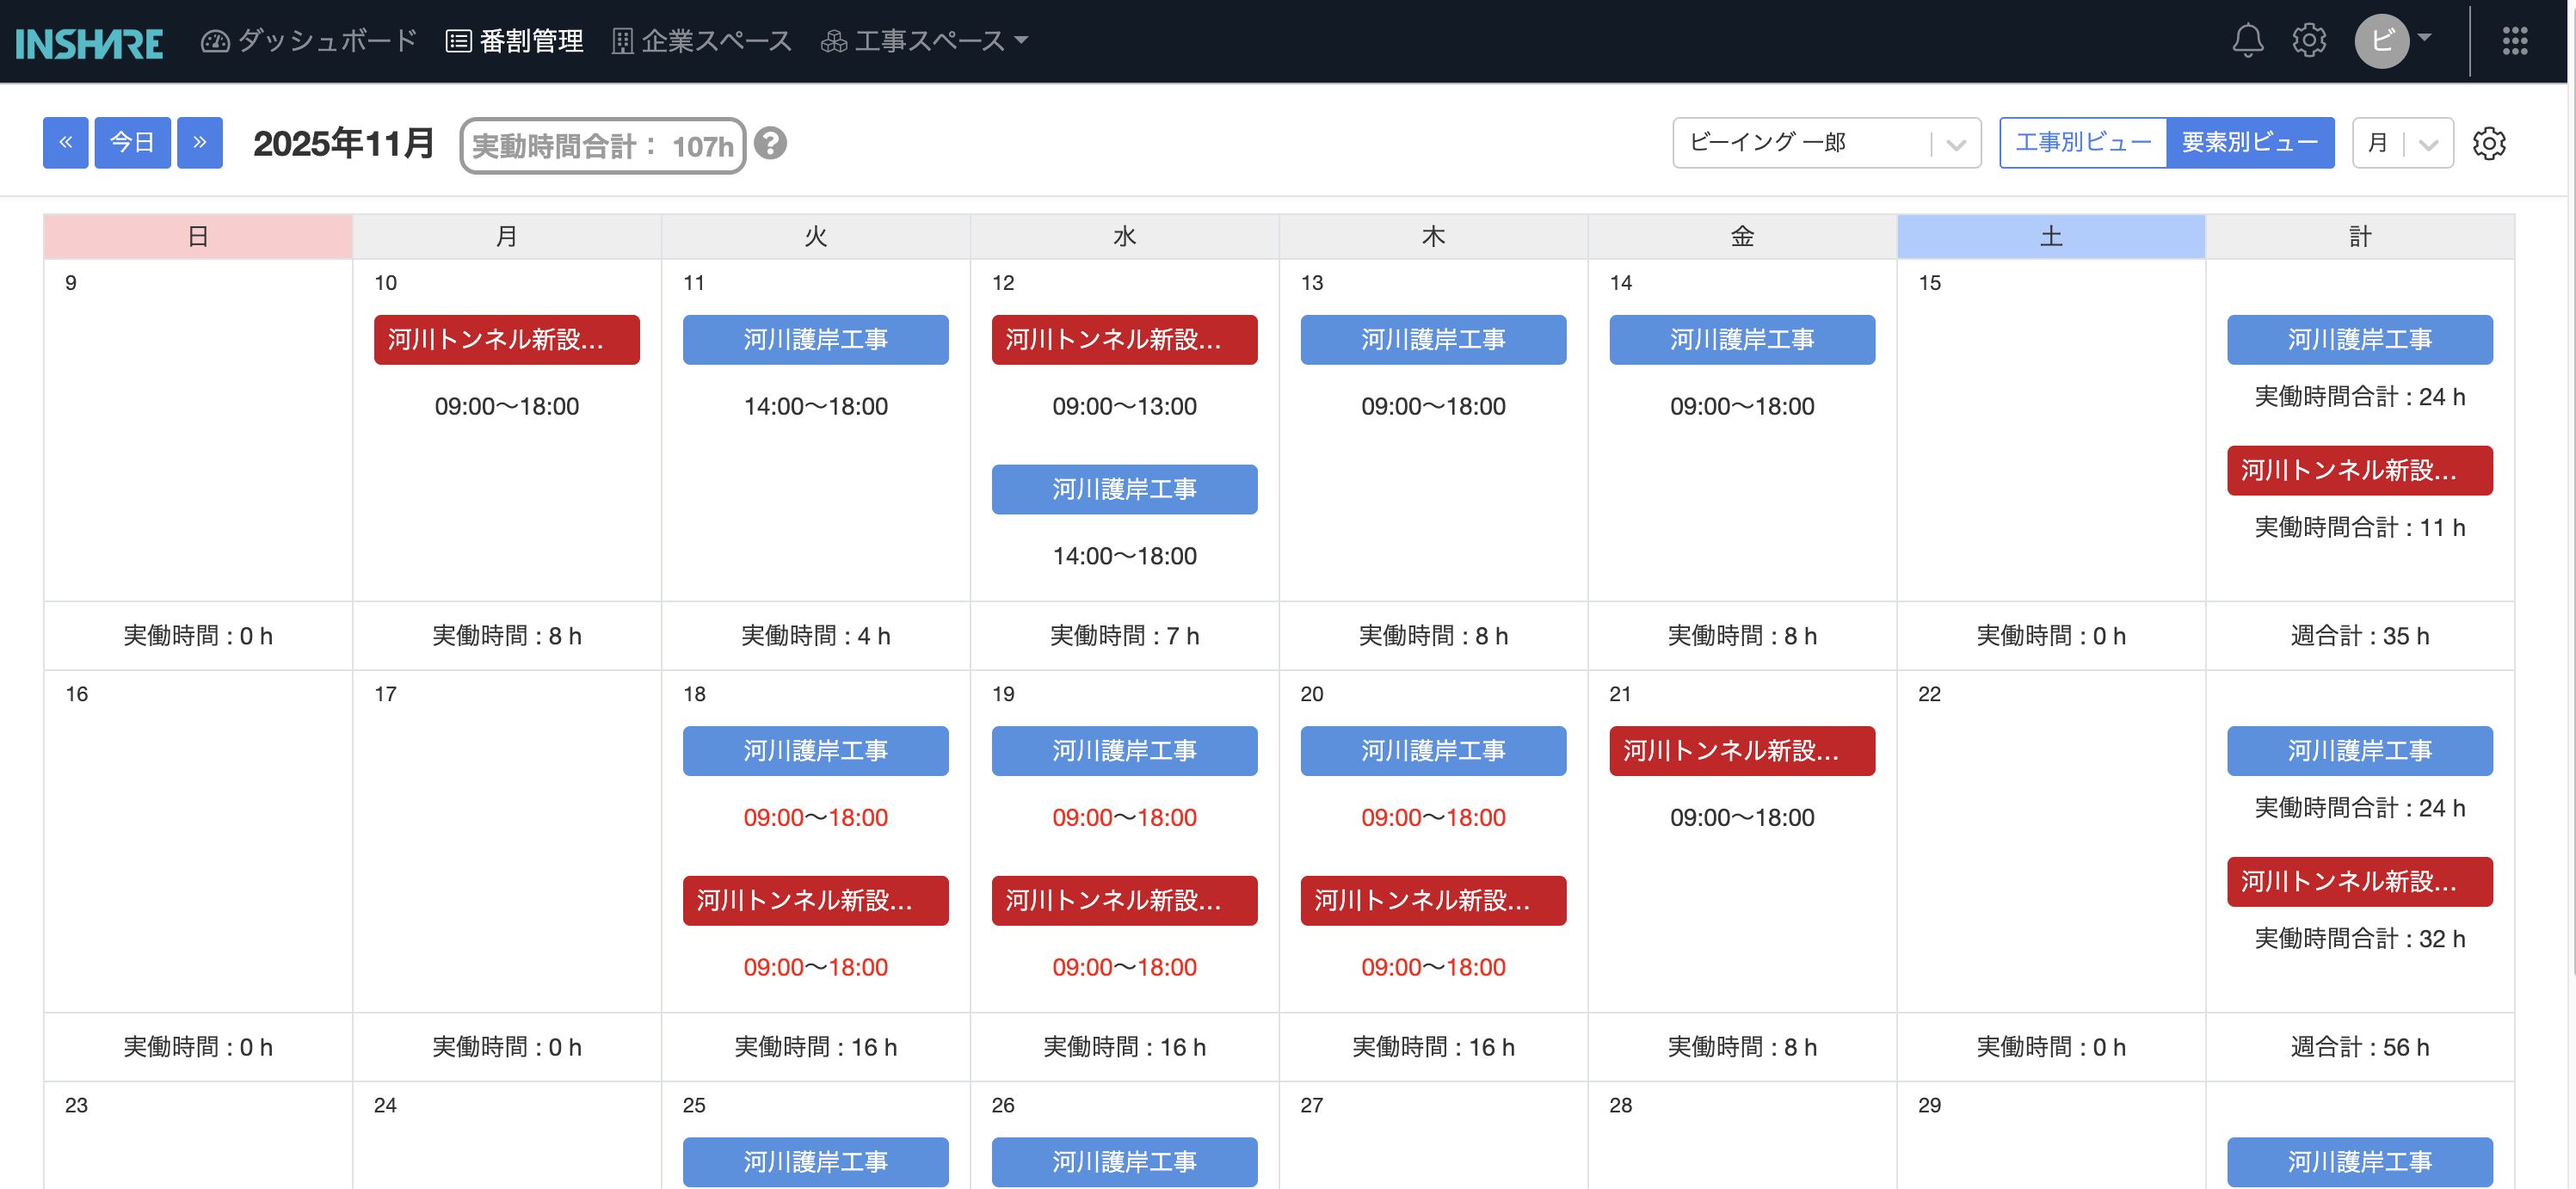Open 河川トンネル新設 entry on the 19th
2576x1189 pixels.
[1125, 901]
